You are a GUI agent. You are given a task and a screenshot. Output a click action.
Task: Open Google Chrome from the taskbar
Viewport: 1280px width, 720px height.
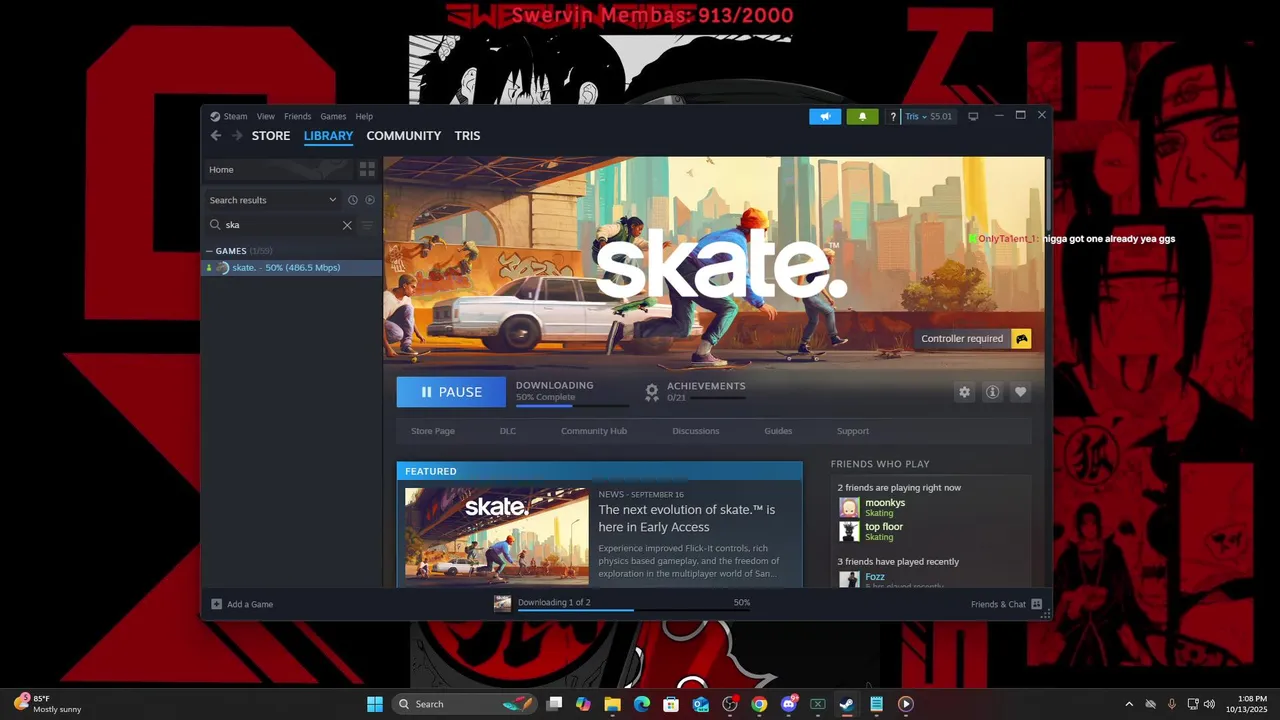759,704
